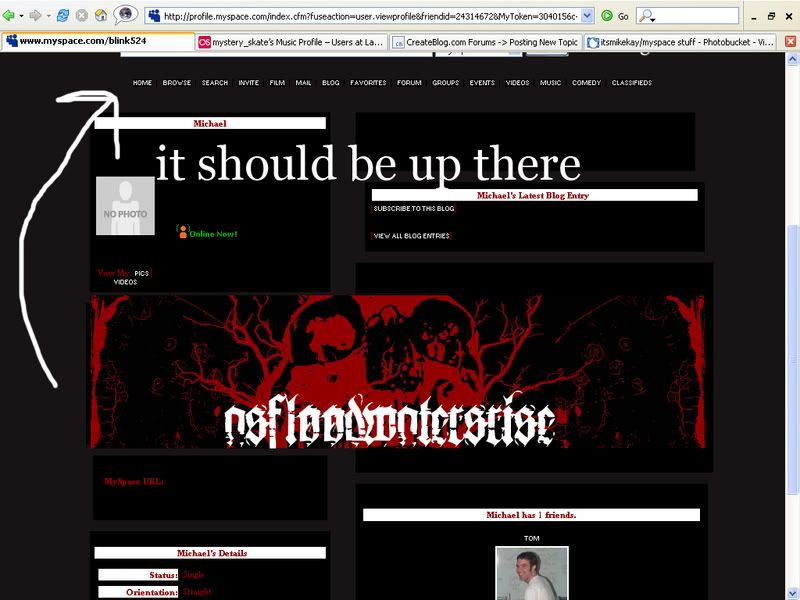800x600 pixels.
Task: Click the search magnifier icon in toolbar
Action: (646, 16)
